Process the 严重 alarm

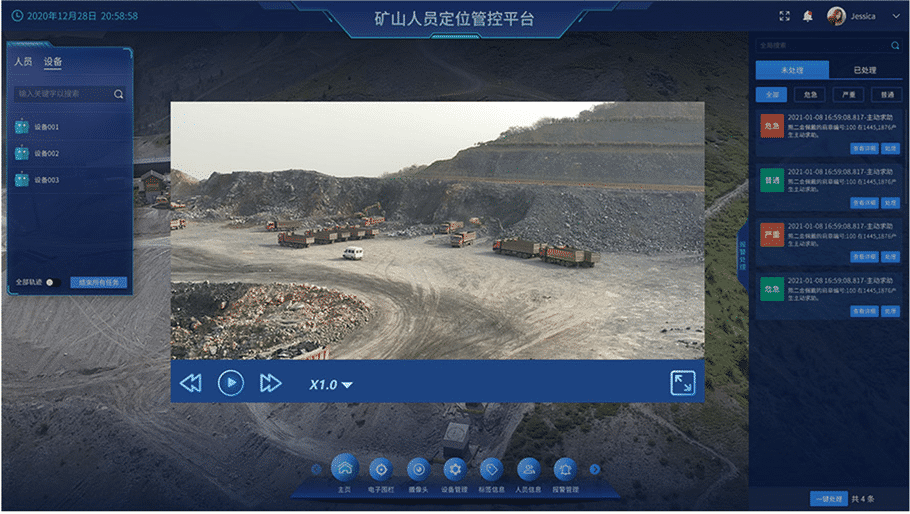891,256
